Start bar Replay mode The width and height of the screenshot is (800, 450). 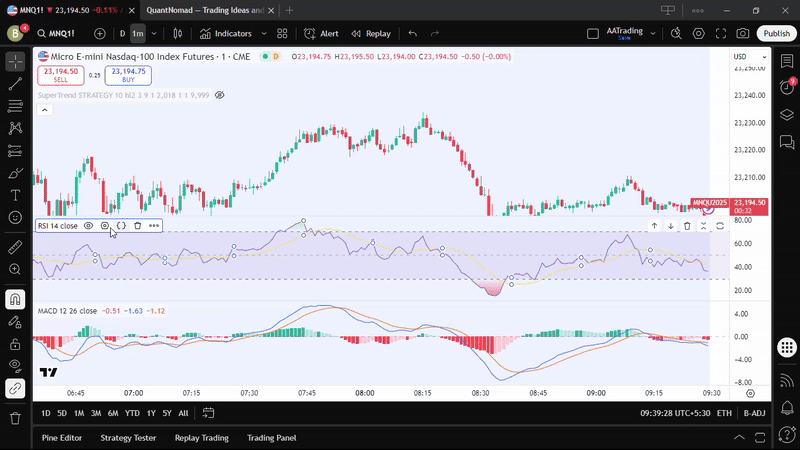point(371,34)
